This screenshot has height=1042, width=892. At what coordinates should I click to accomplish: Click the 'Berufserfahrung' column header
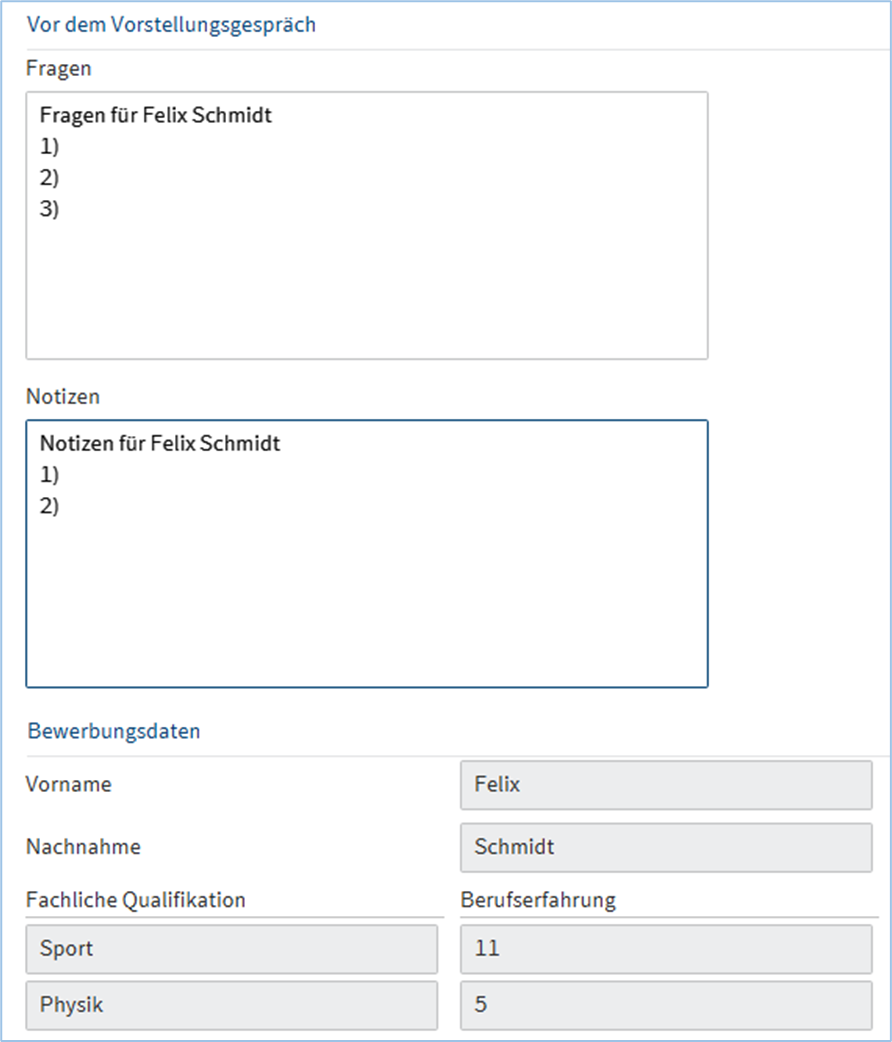click(x=538, y=900)
